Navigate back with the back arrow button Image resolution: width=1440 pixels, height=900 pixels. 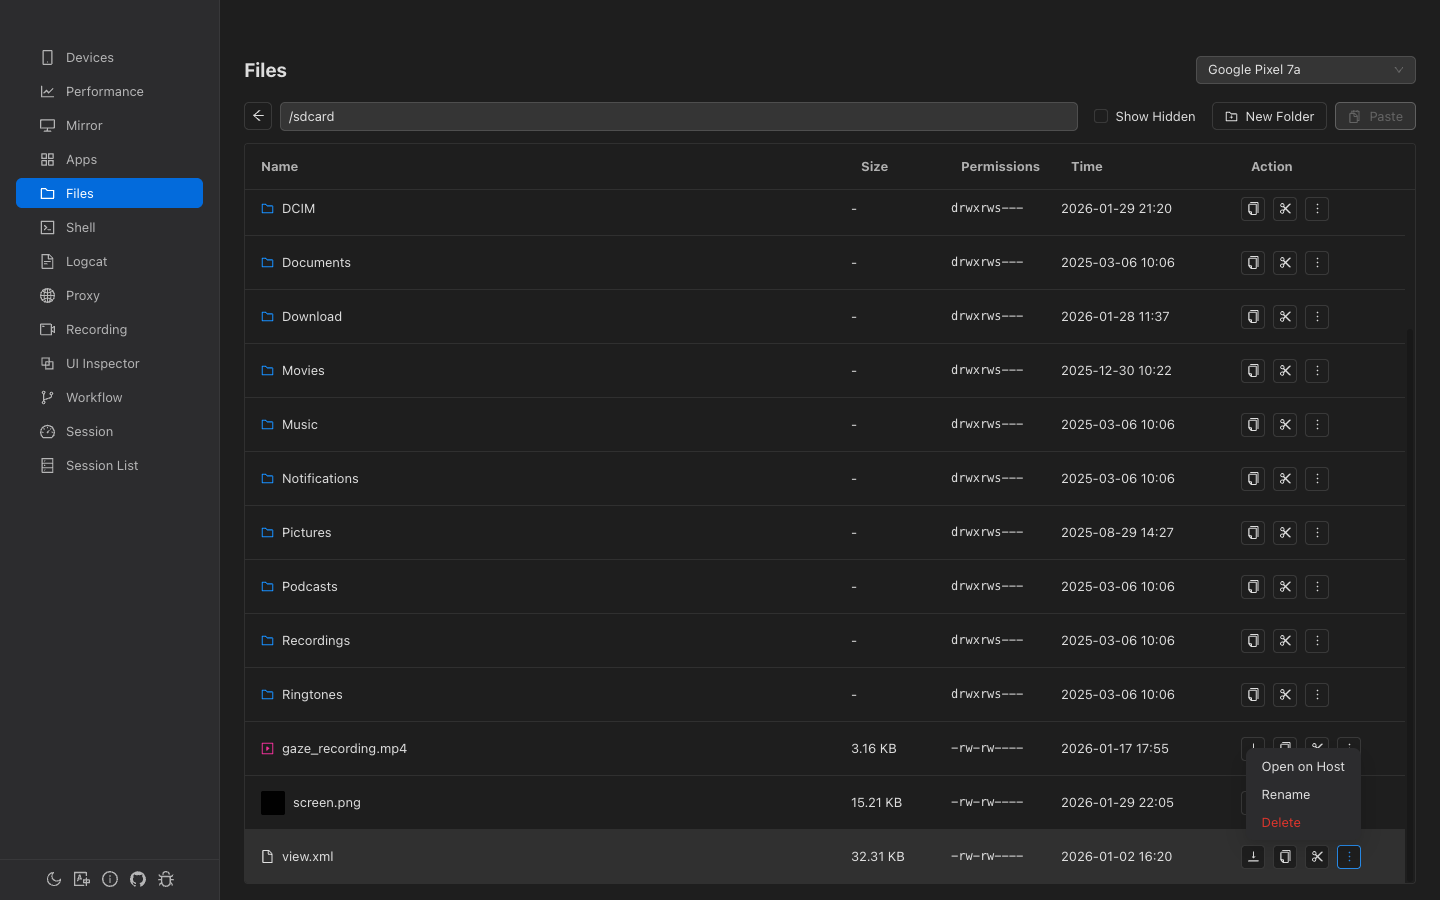[258, 116]
